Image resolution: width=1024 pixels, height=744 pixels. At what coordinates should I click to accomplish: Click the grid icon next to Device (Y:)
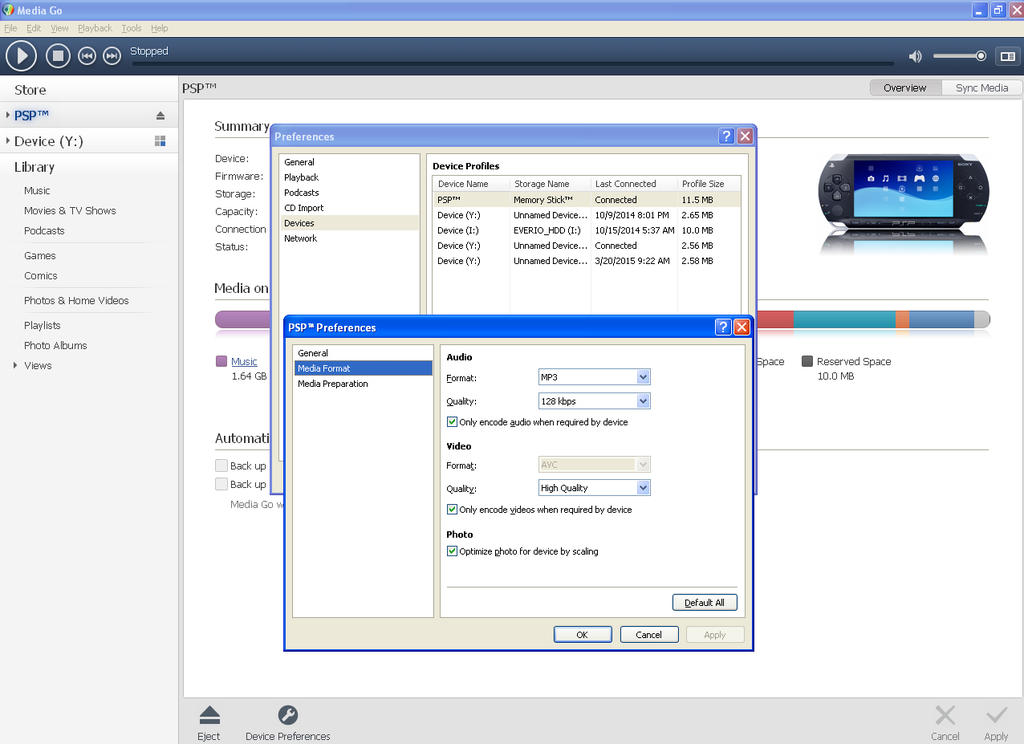160,141
